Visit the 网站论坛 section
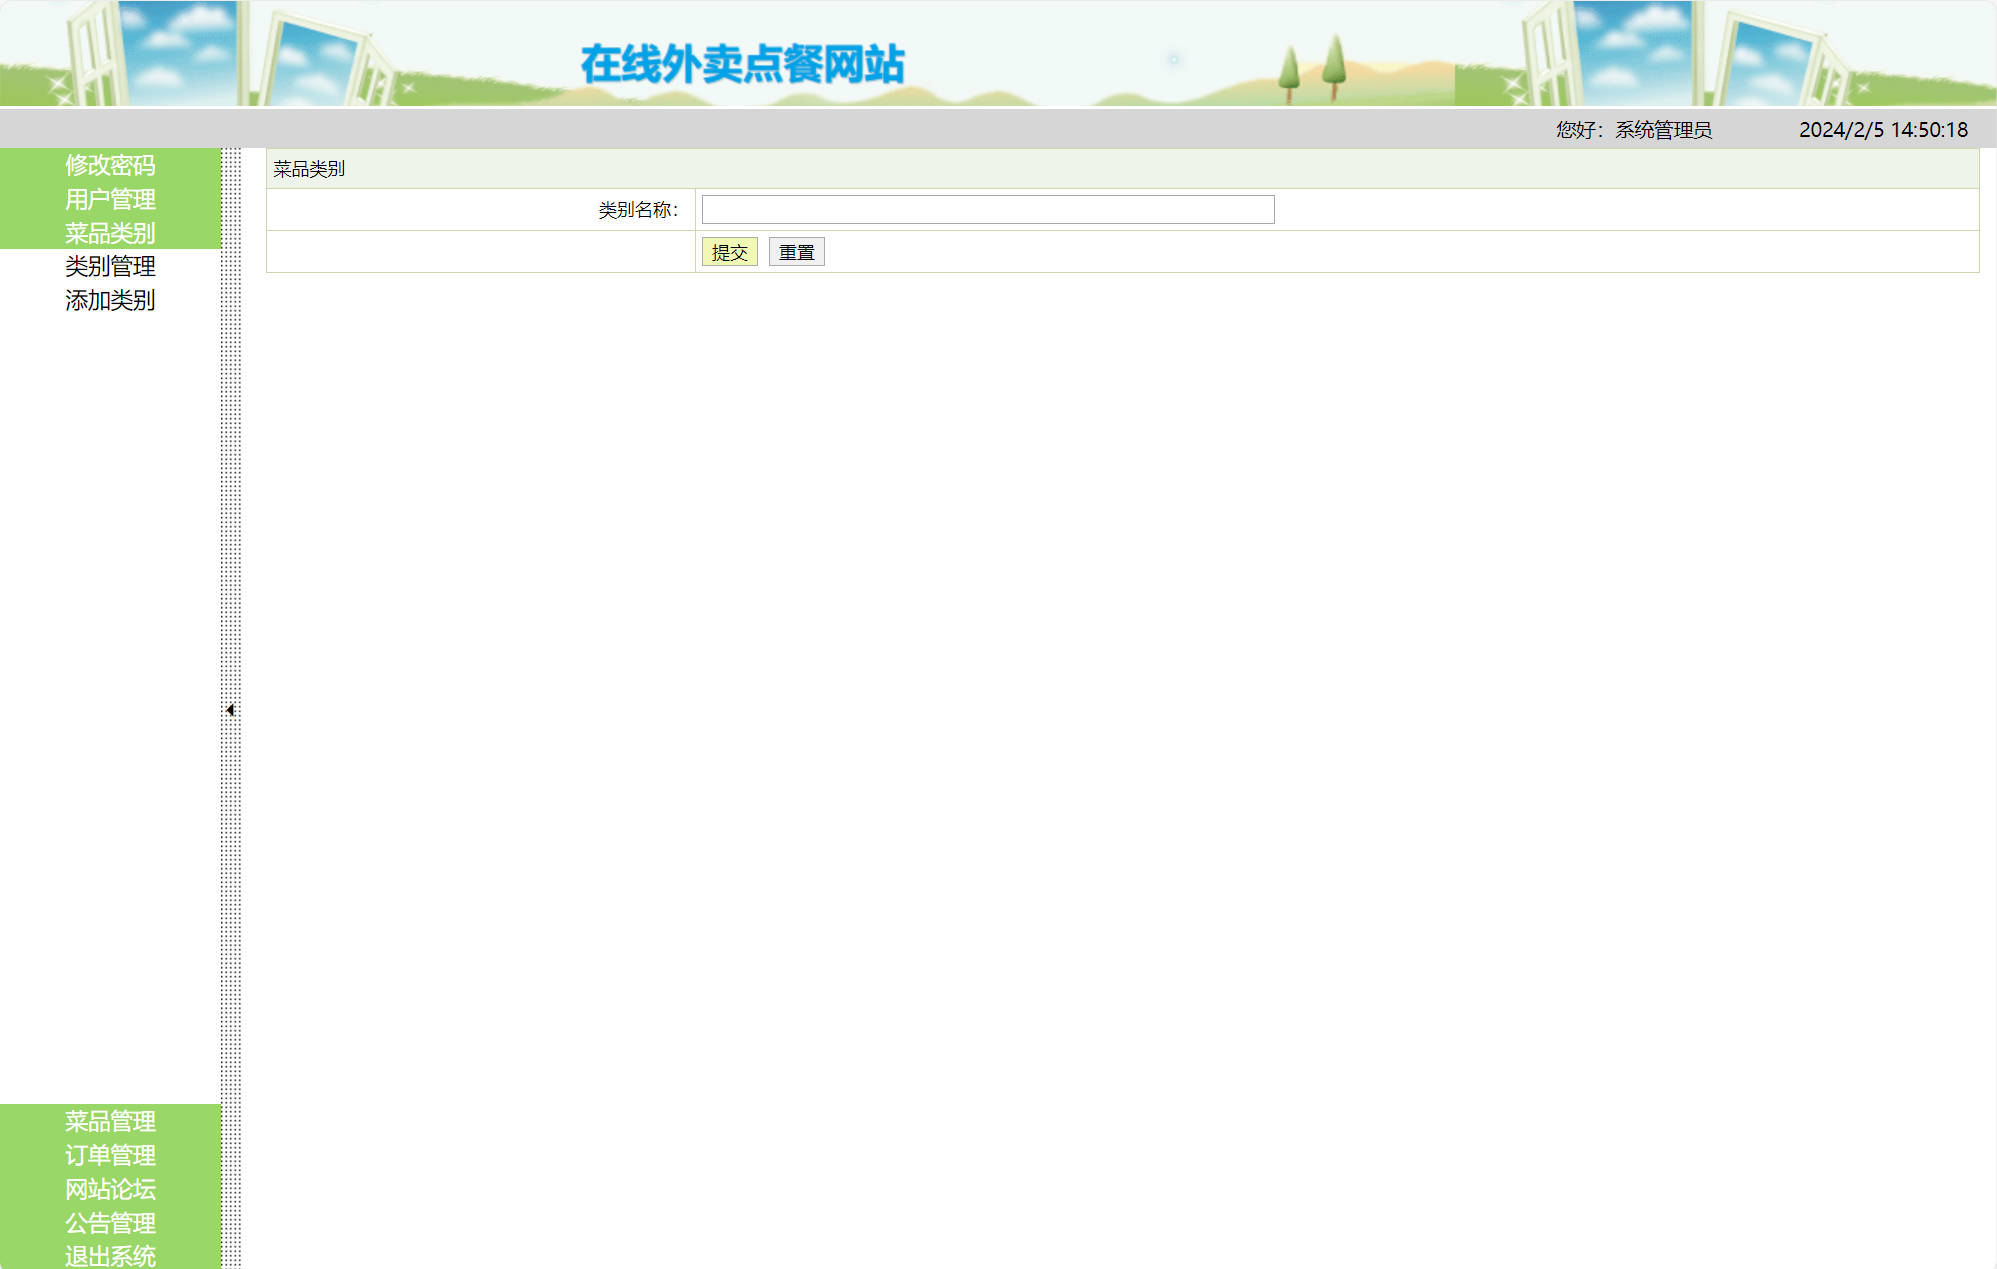Image resolution: width=1997 pixels, height=1269 pixels. pyautogui.click(x=110, y=1190)
